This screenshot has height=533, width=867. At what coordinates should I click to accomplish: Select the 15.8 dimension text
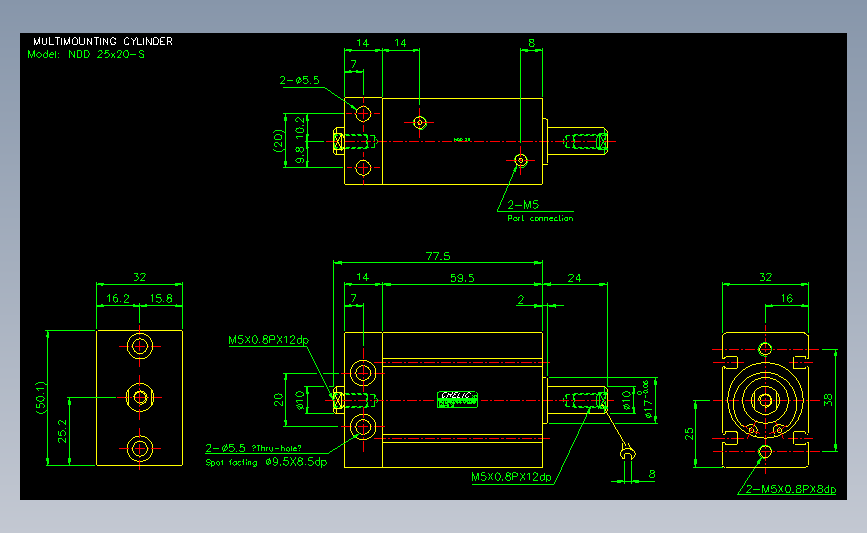click(161, 299)
